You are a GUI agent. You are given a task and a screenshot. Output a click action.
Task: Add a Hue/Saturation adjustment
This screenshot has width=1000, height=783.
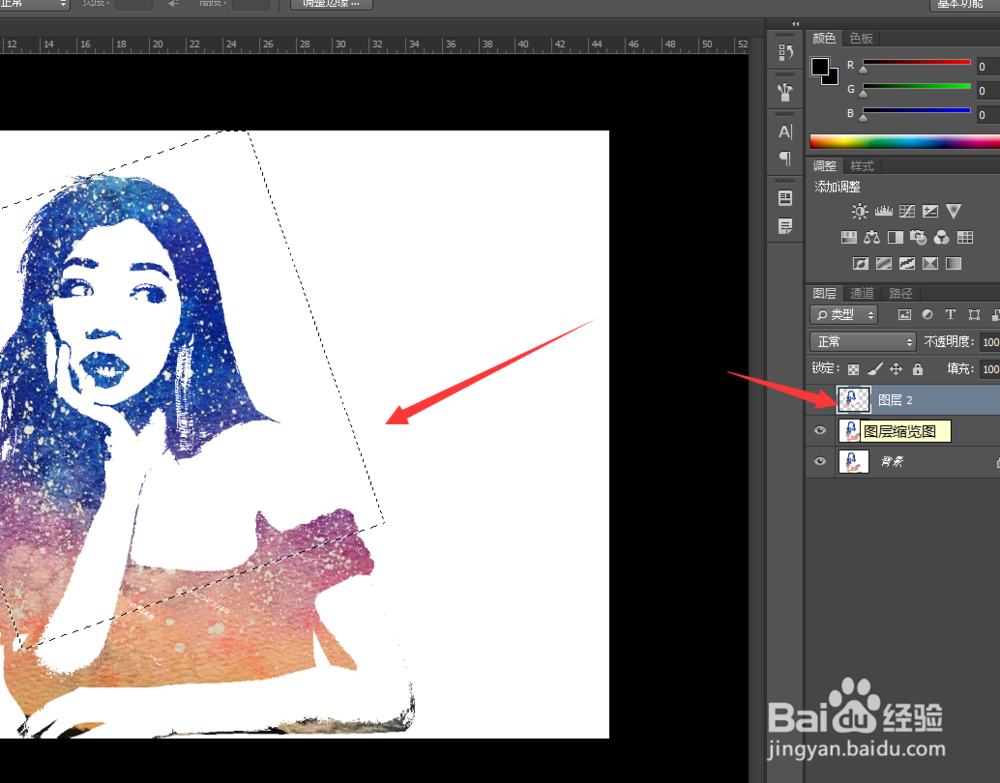[x=849, y=238]
